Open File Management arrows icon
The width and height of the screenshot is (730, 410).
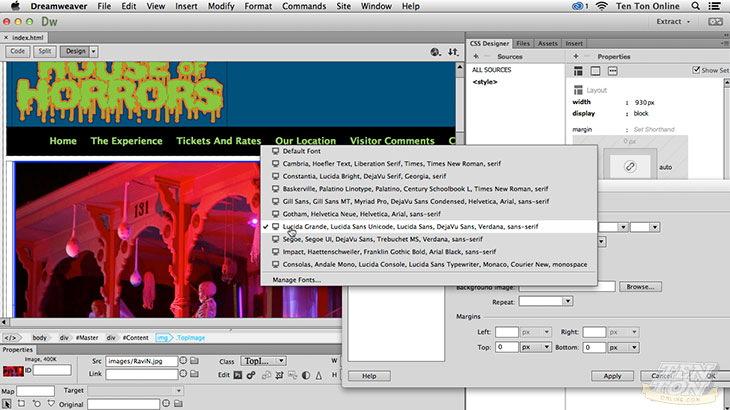point(453,52)
